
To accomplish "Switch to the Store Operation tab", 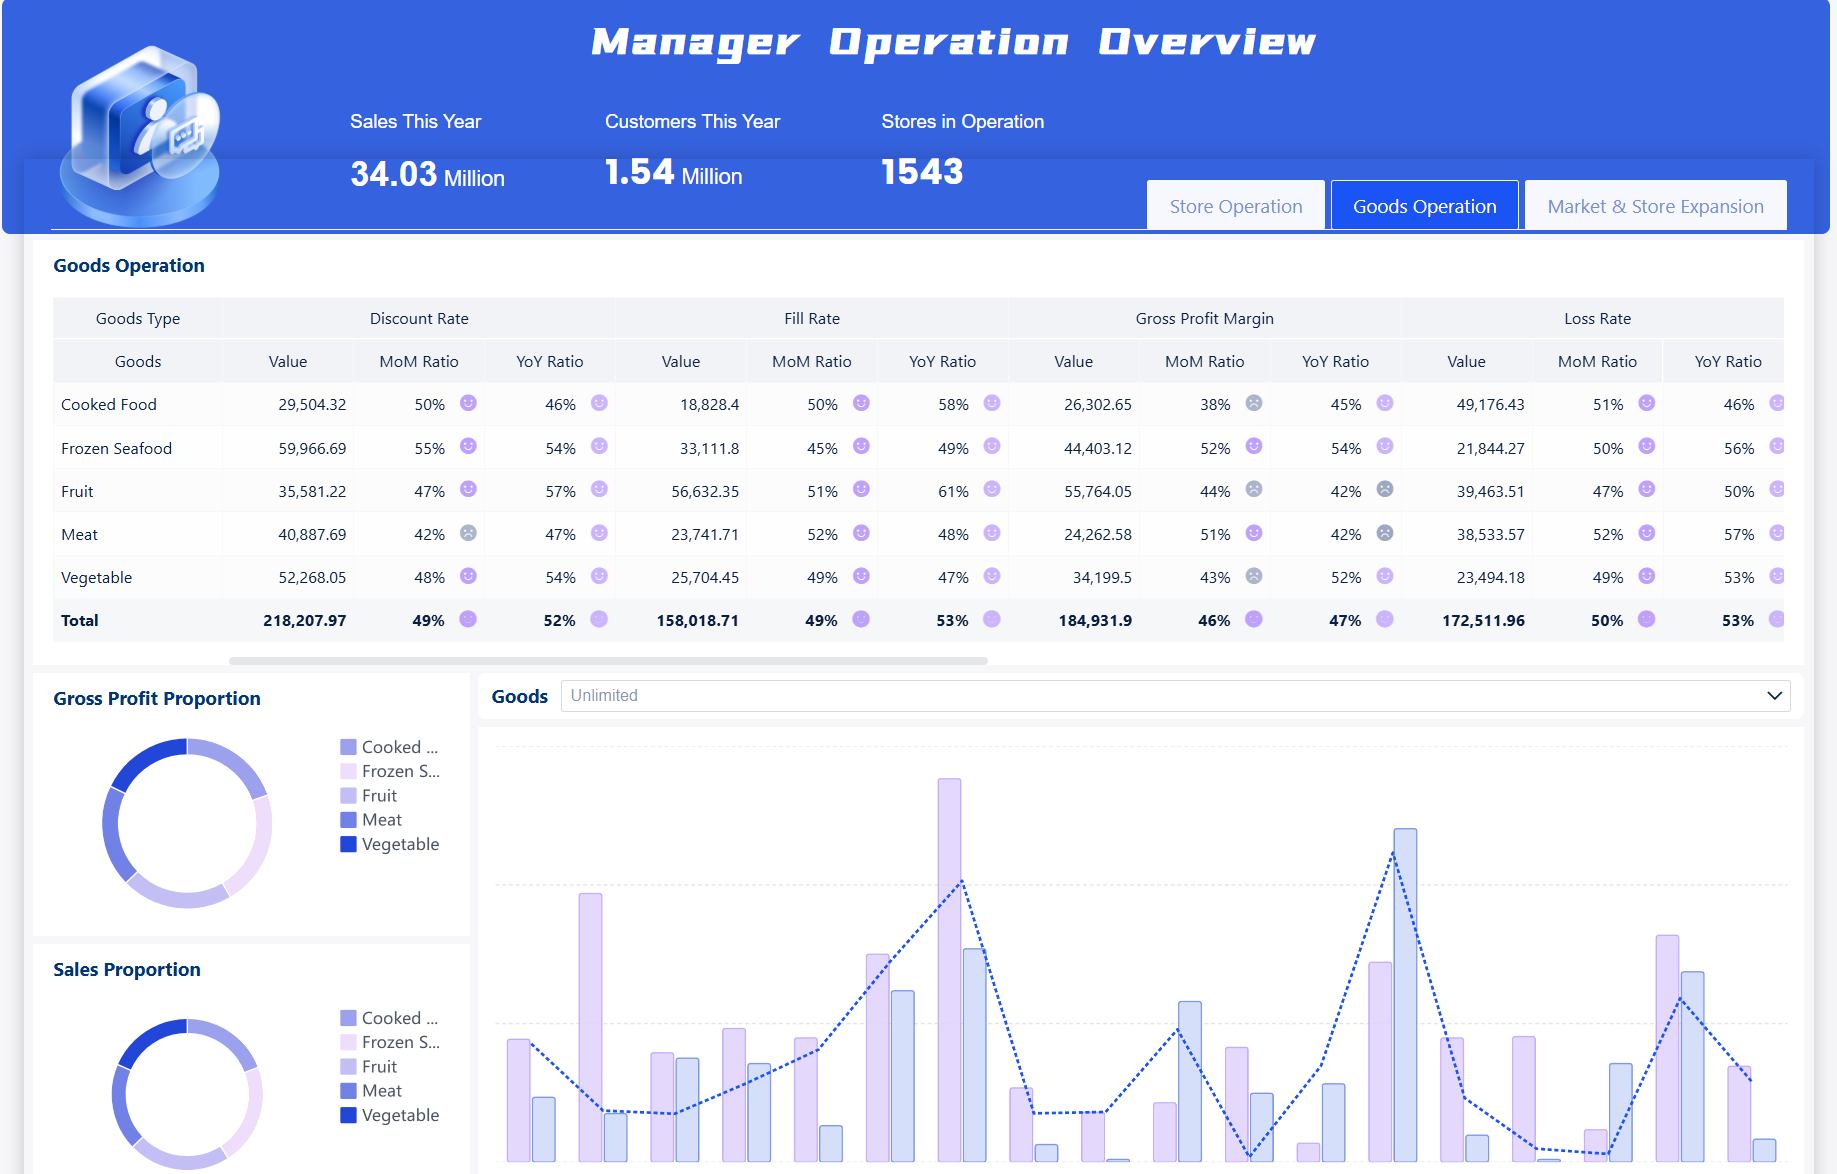I will pos(1236,205).
